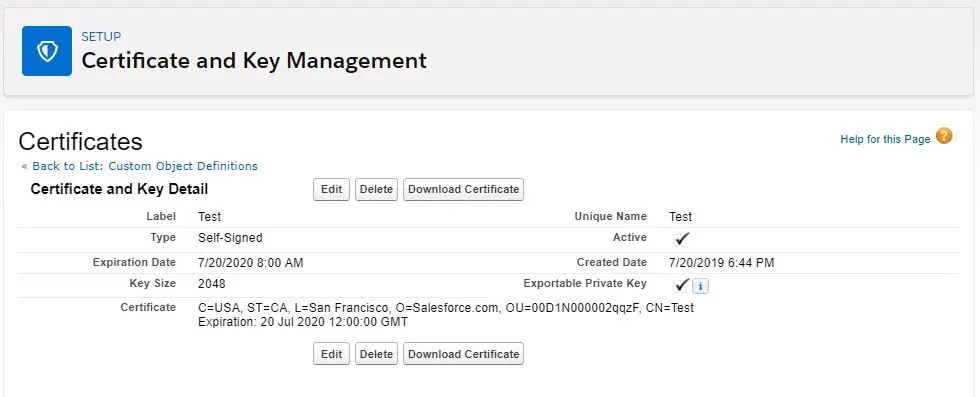980x397 pixels.
Task: Click the top Delete button
Action: tap(376, 189)
